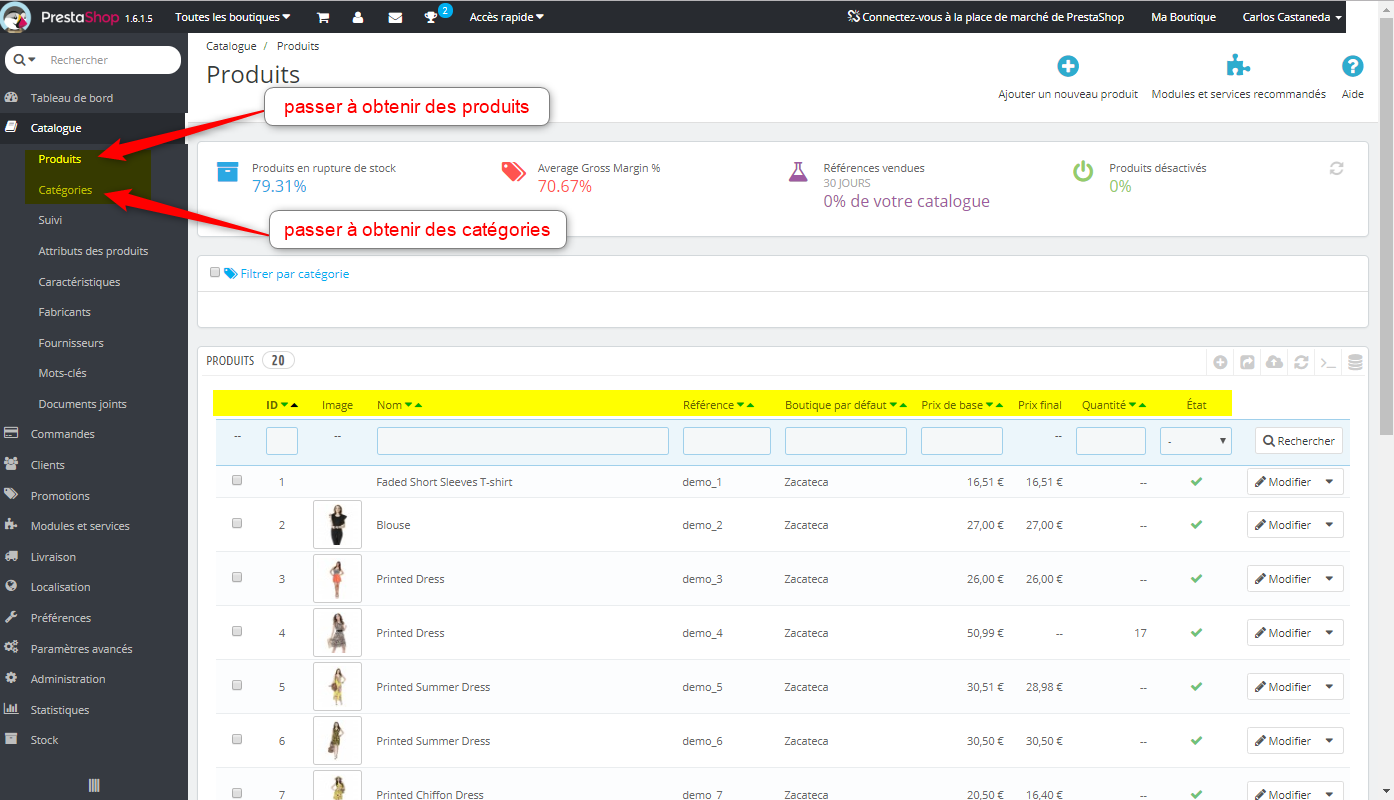Image resolution: width=1394 pixels, height=800 pixels.
Task: Select the checkbox next to product Blouse
Action: tap(237, 523)
